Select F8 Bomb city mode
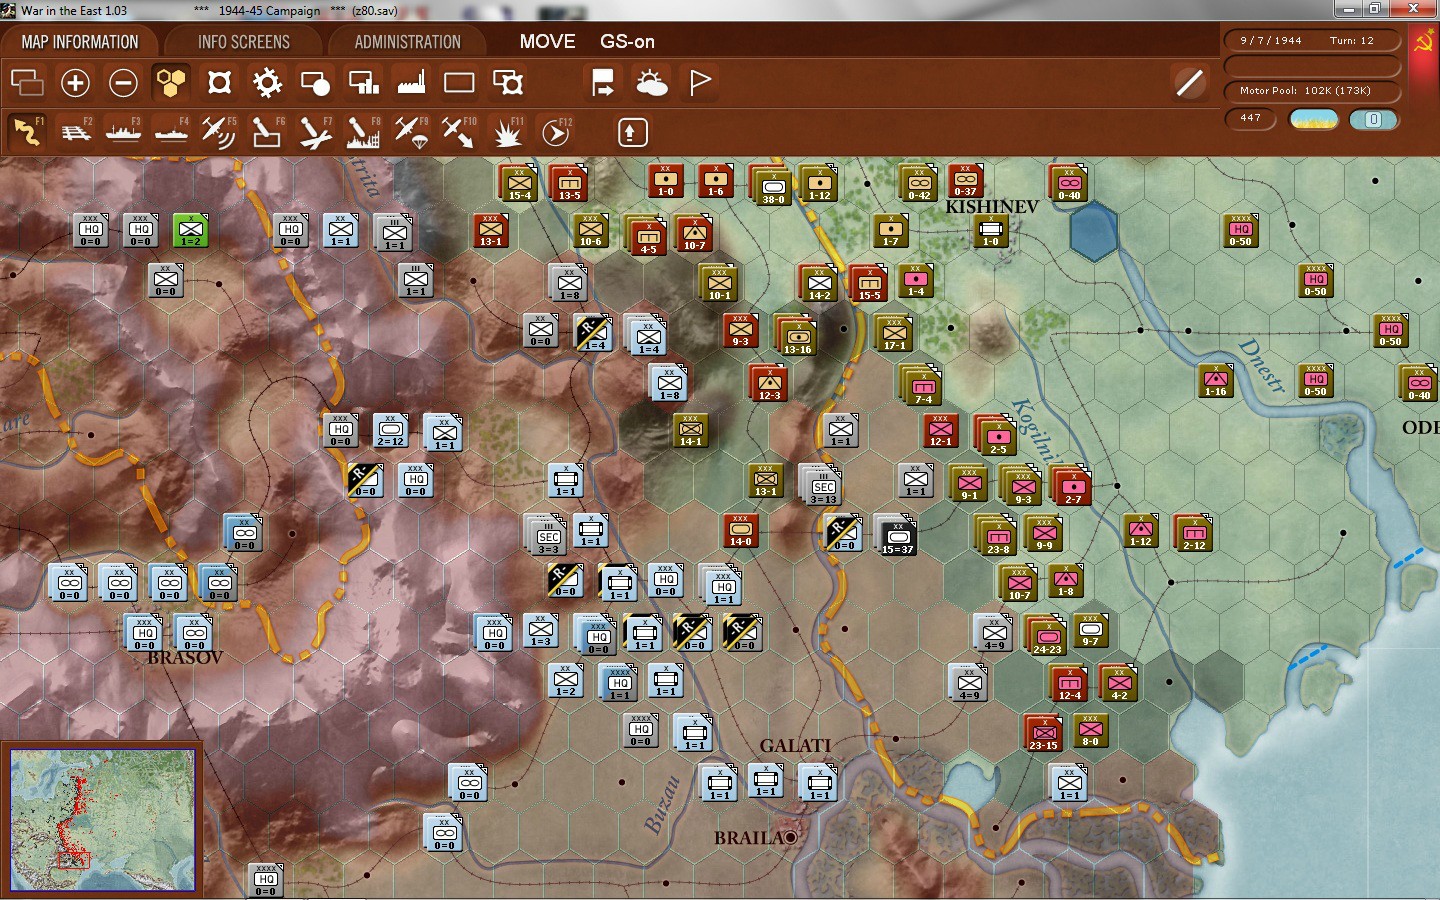Screen dimensions: 1440x900 (x=363, y=132)
